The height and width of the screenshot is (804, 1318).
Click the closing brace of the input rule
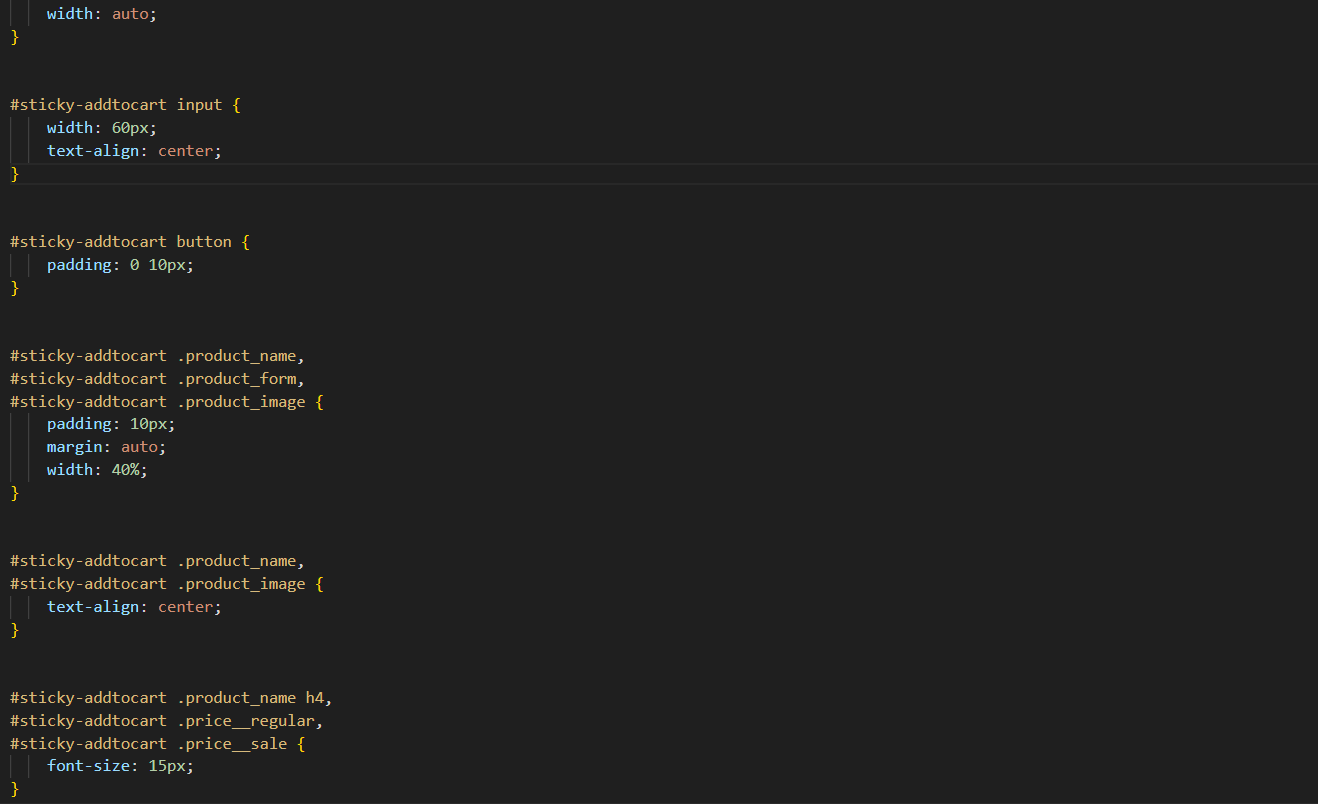(x=15, y=174)
